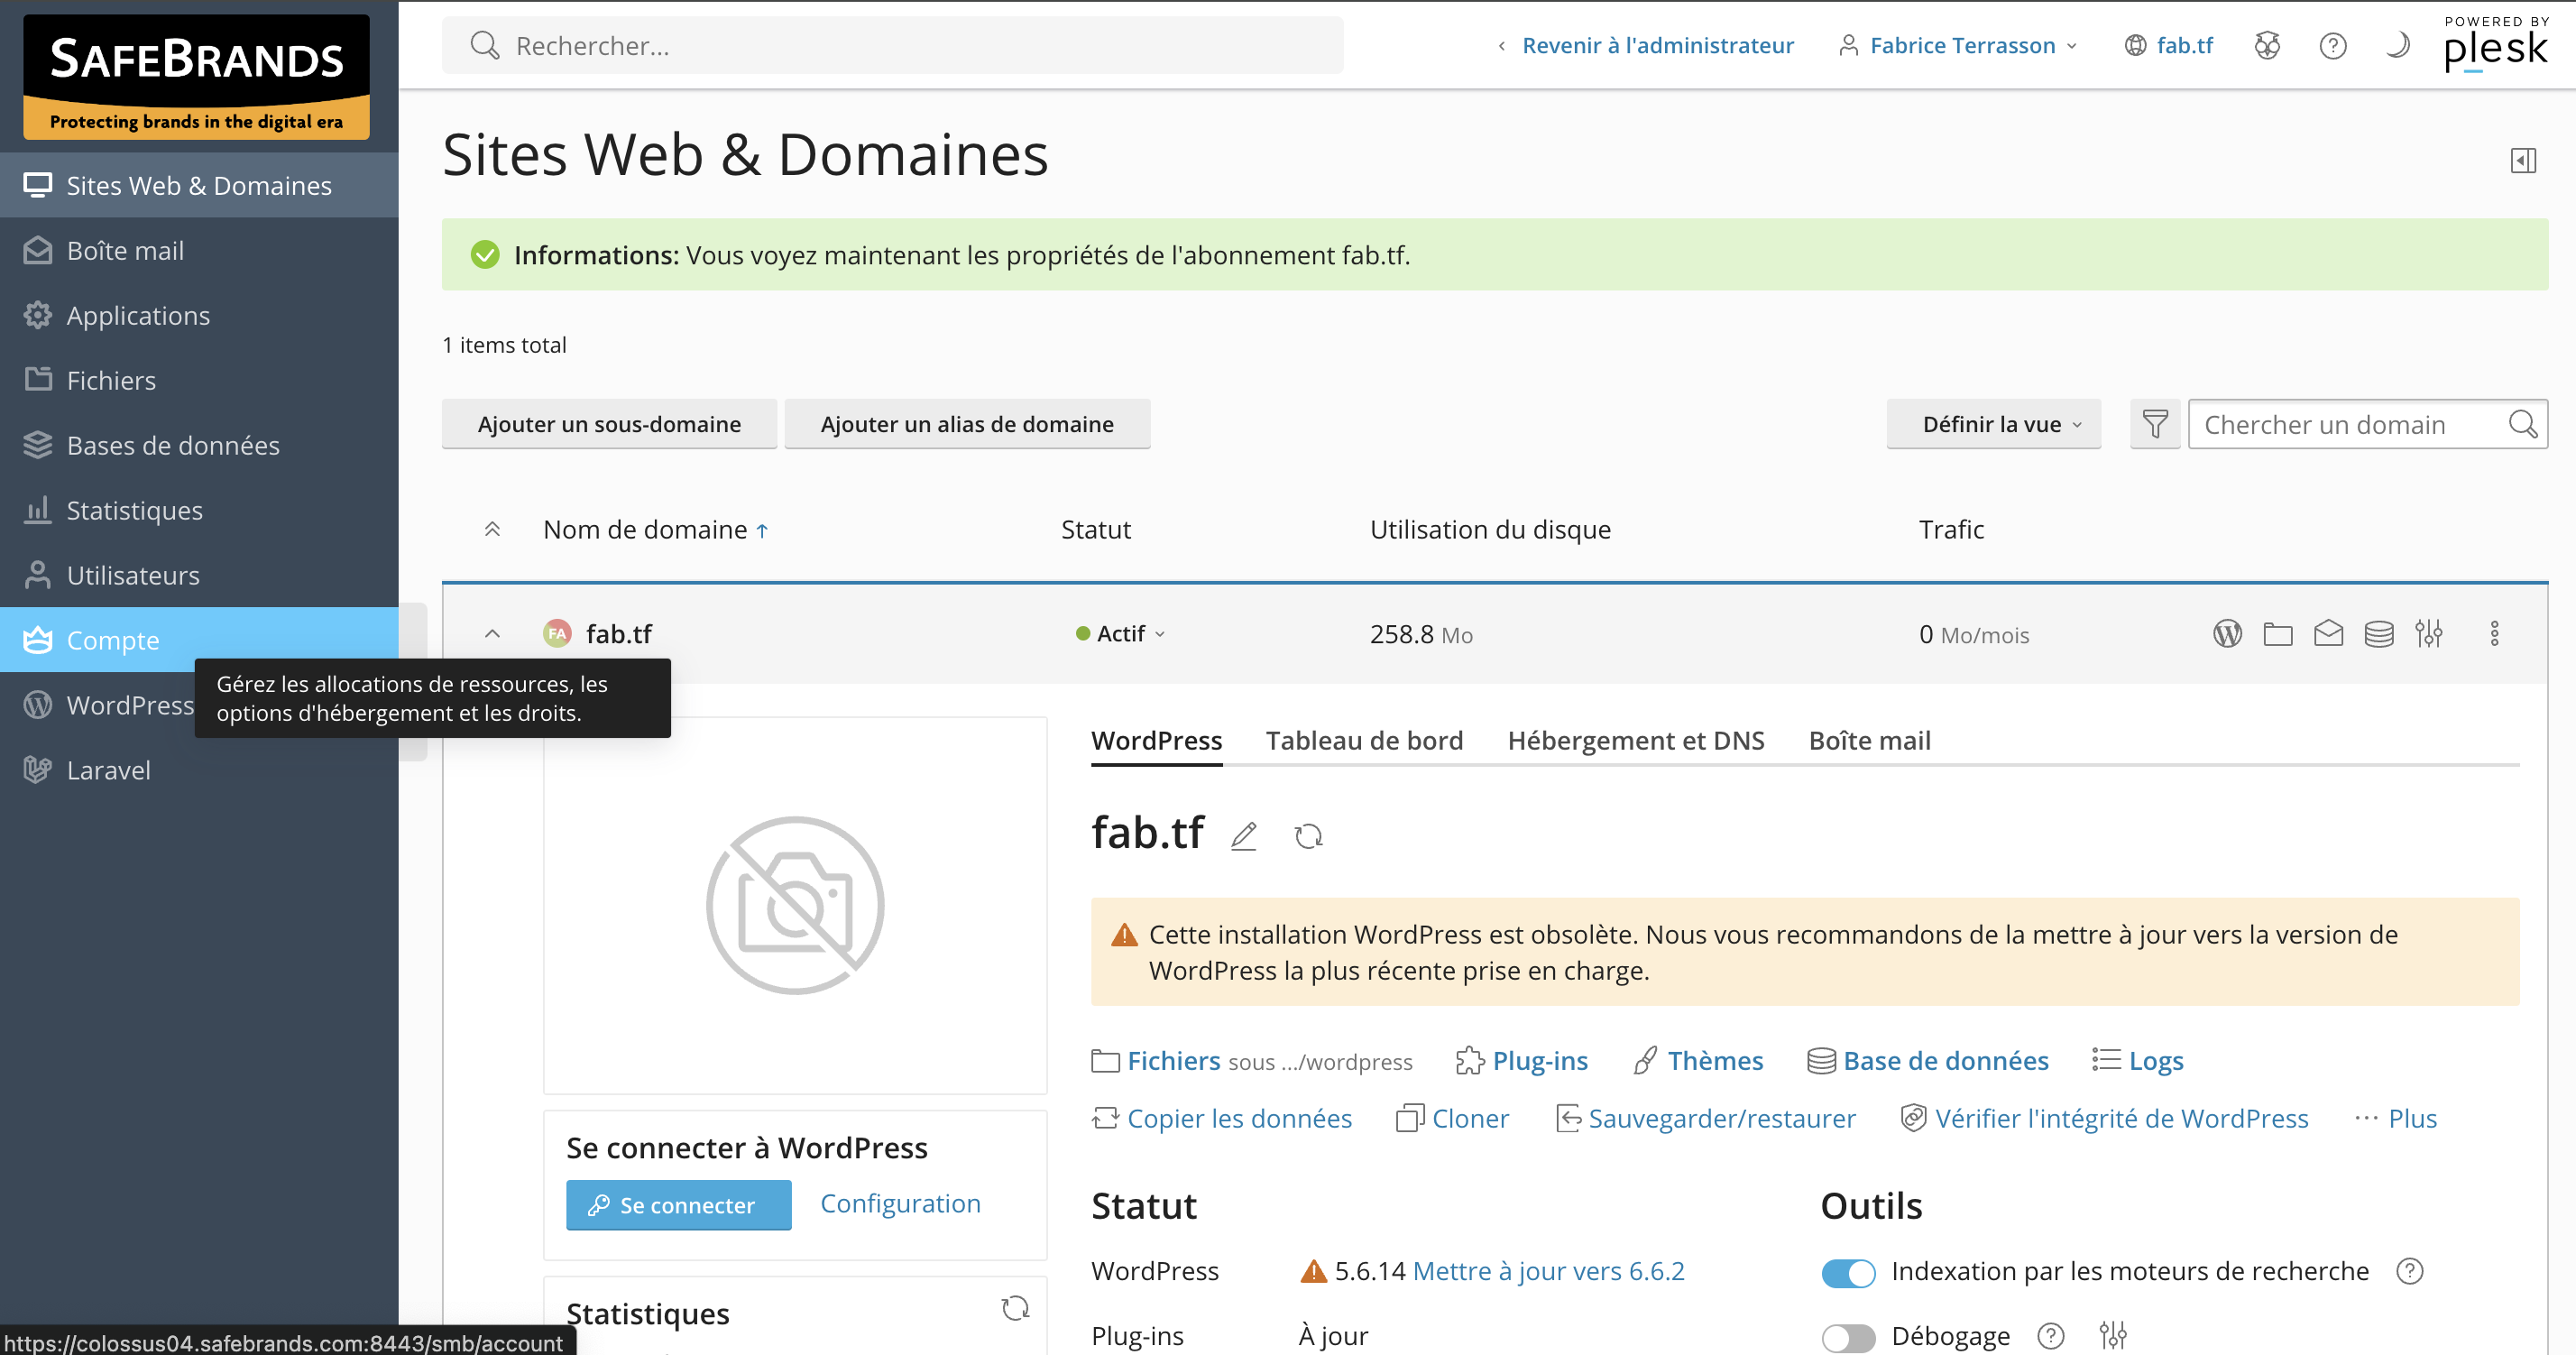Open the Définir la vue dropdown

(x=1993, y=424)
